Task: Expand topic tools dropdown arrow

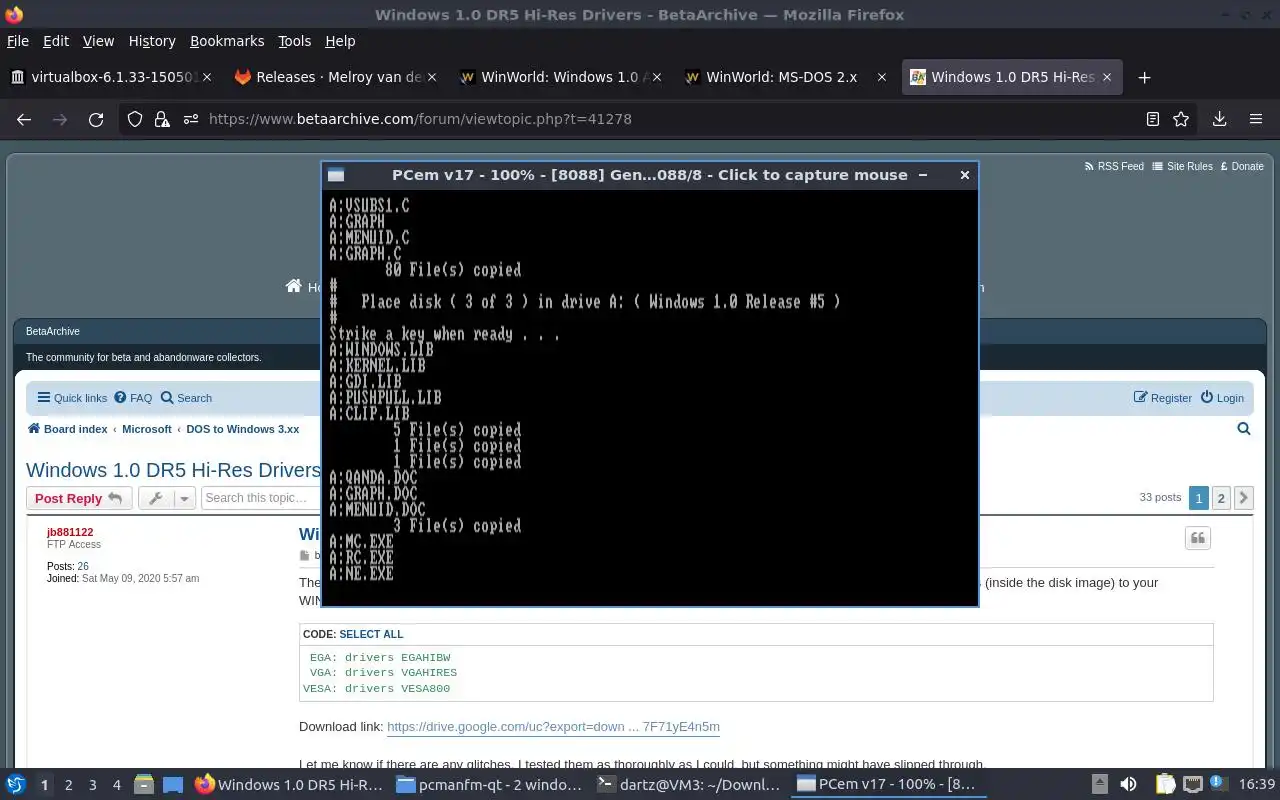Action: 184,498
